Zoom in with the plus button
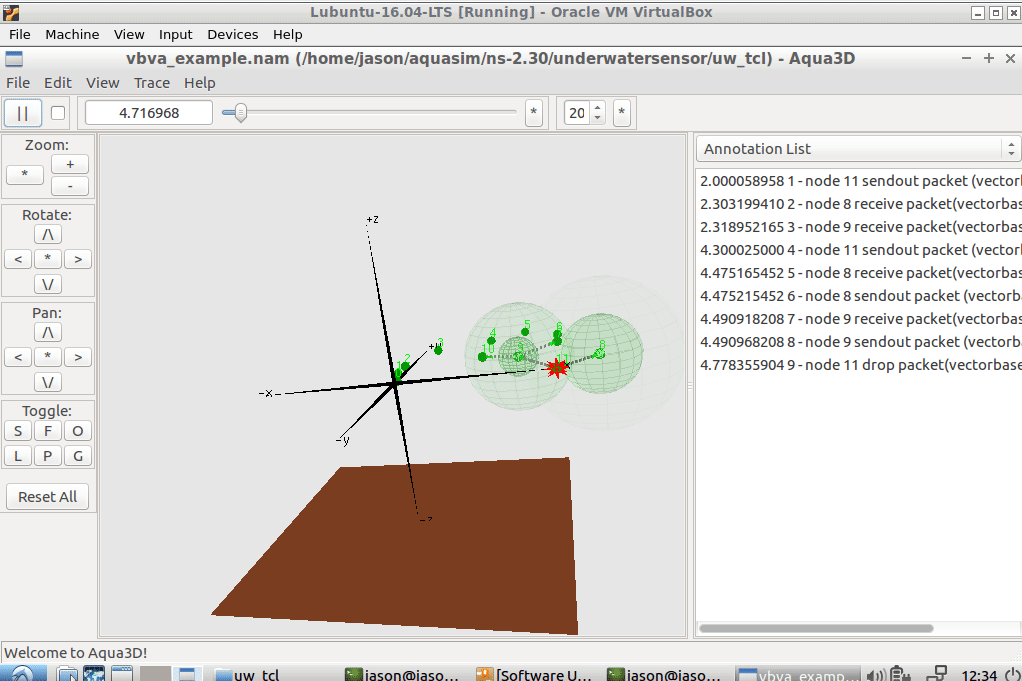 click(x=70, y=164)
